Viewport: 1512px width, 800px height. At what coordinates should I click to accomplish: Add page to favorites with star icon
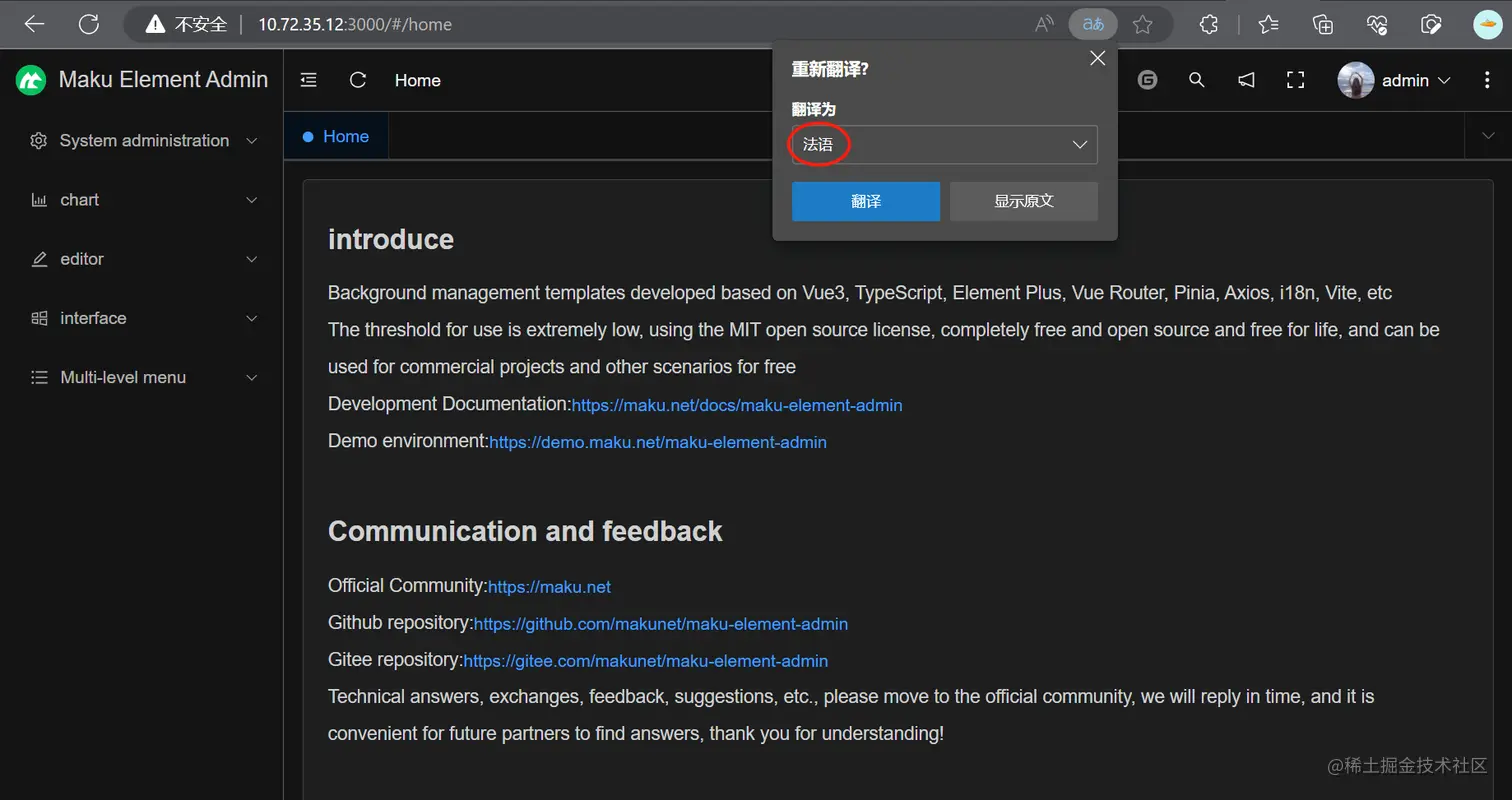pos(1143,24)
